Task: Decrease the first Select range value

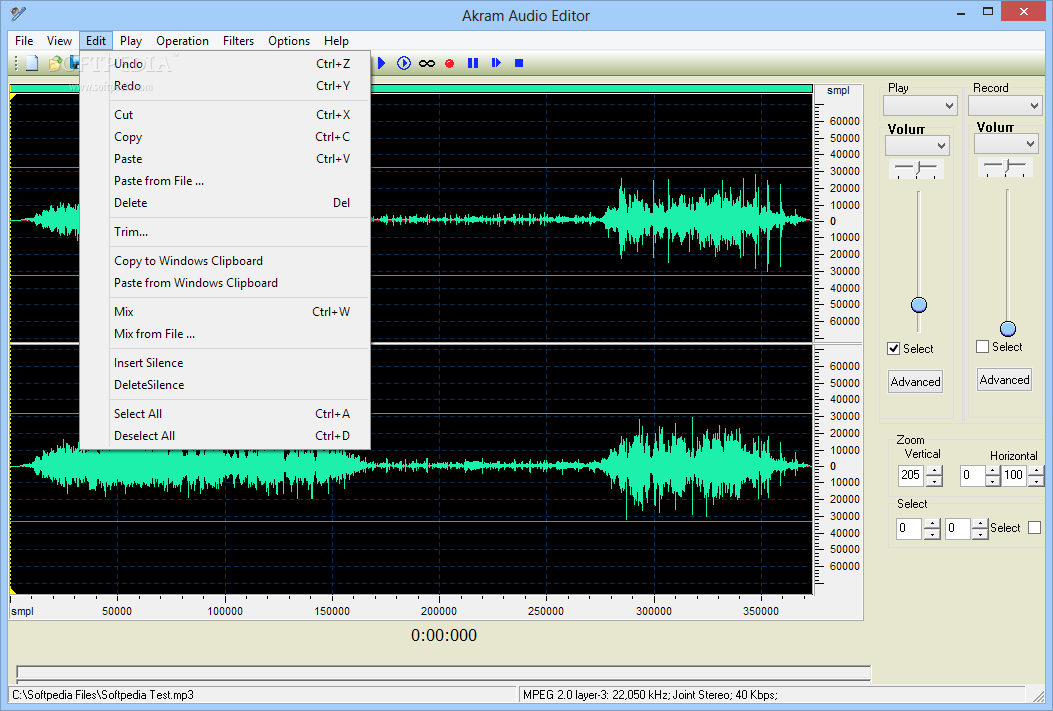Action: point(931,534)
